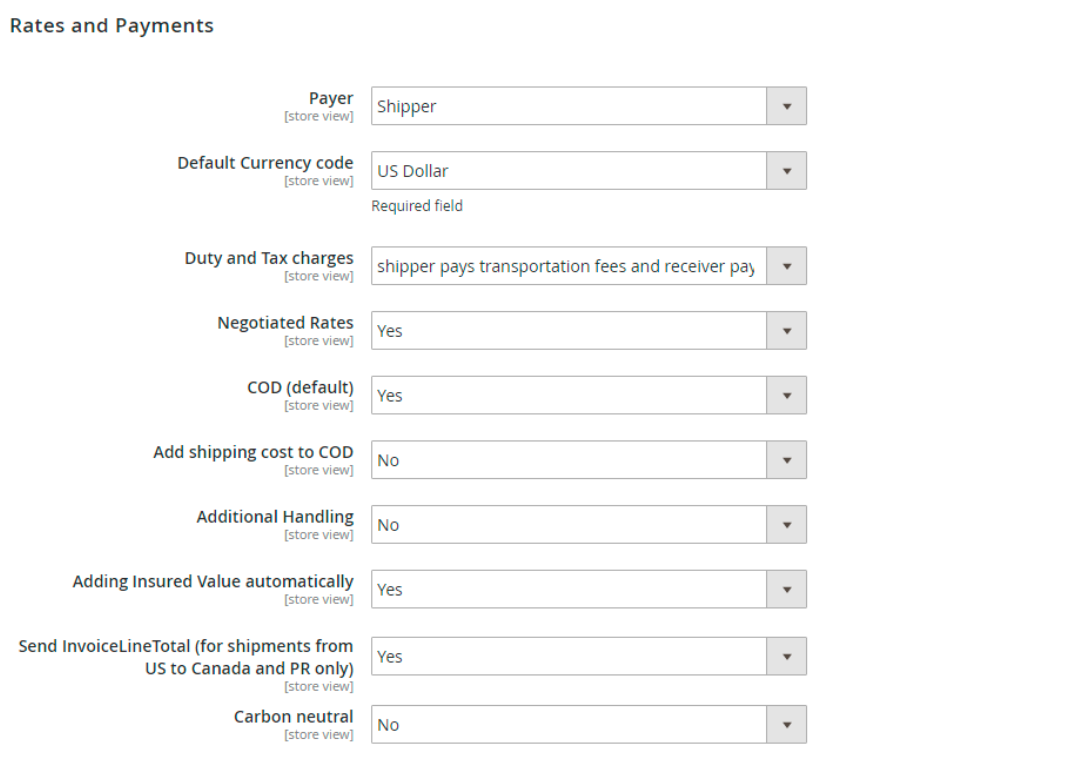This screenshot has width=1067, height=759.
Task: Click the Send InvoiceLineTotal Yes field
Action: (x=589, y=656)
